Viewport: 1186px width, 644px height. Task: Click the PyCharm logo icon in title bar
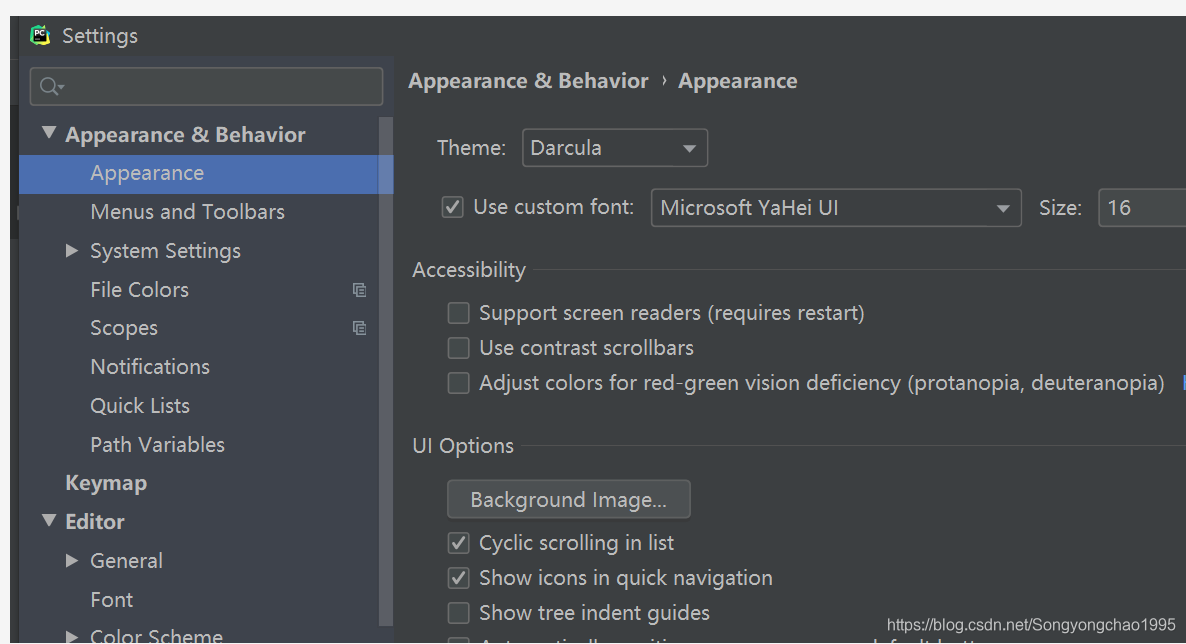40,36
